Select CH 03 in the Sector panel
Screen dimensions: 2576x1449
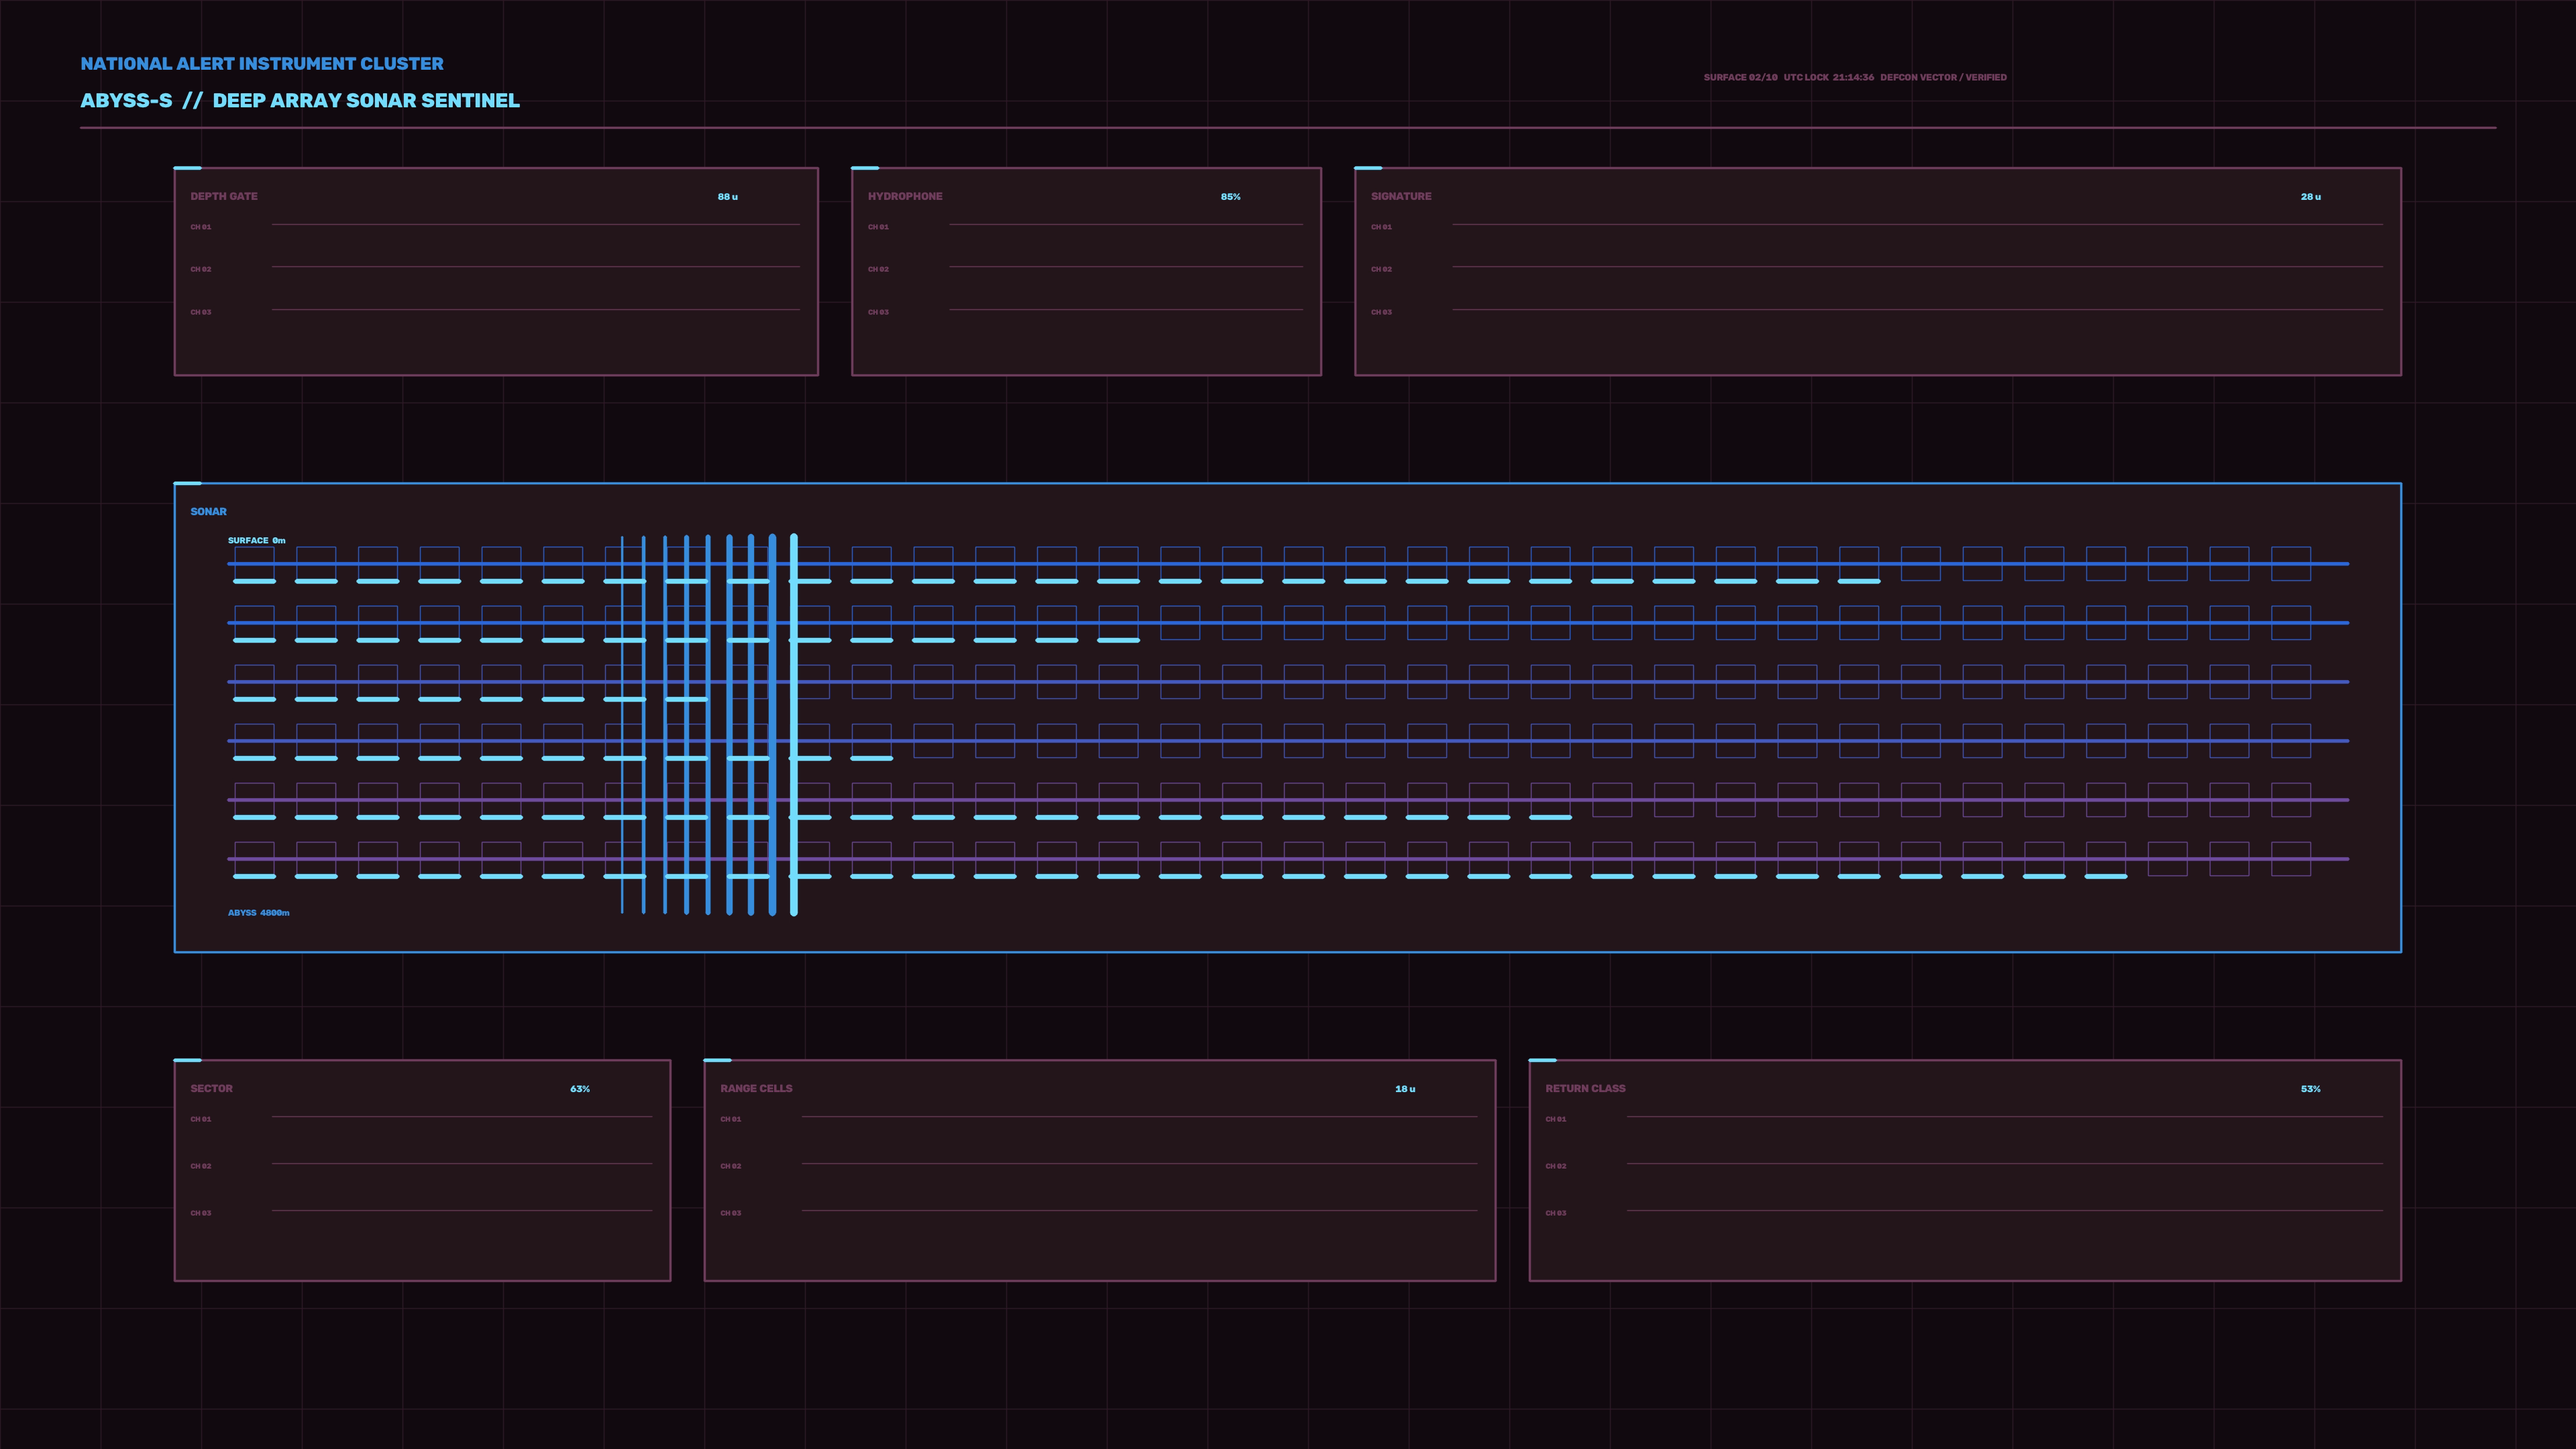coord(201,1213)
